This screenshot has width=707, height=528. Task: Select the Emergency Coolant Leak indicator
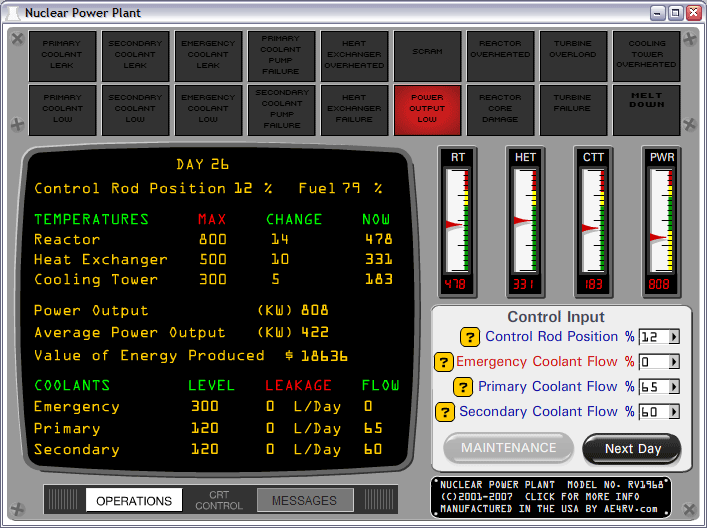tap(208, 56)
